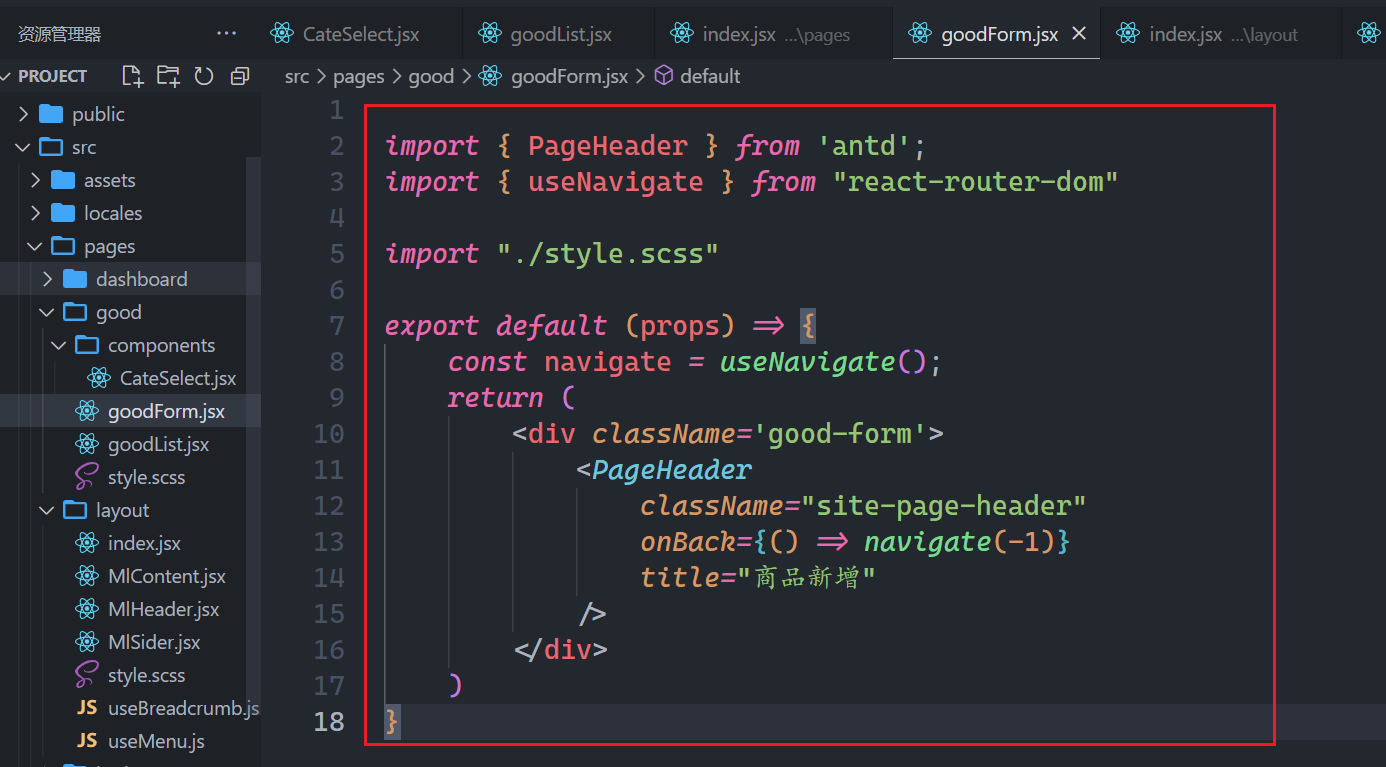Click the "react-router-dom" string
This screenshot has height=767, width=1386.
pyautogui.click(x=975, y=182)
